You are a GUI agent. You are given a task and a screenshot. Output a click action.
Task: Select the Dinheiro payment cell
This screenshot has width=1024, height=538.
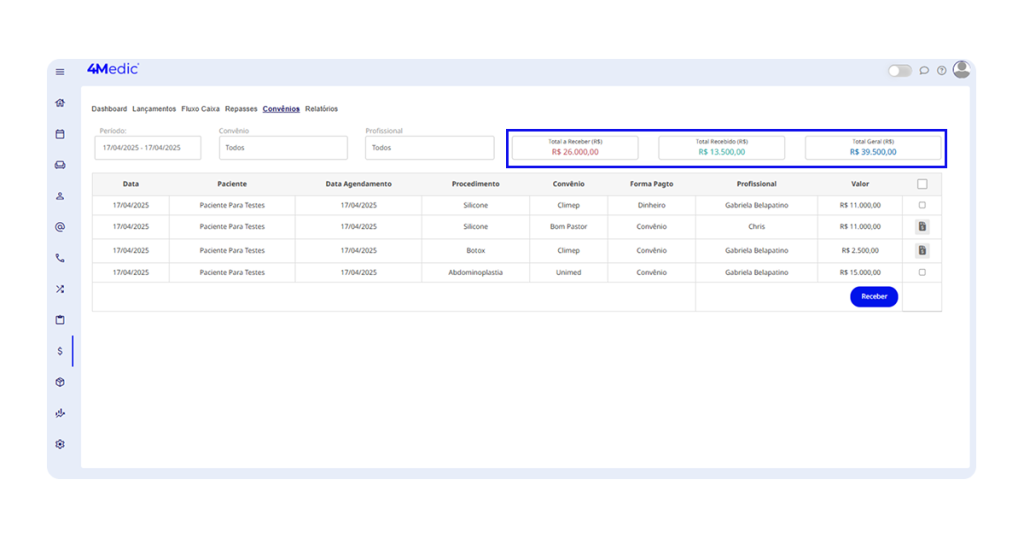click(651, 205)
